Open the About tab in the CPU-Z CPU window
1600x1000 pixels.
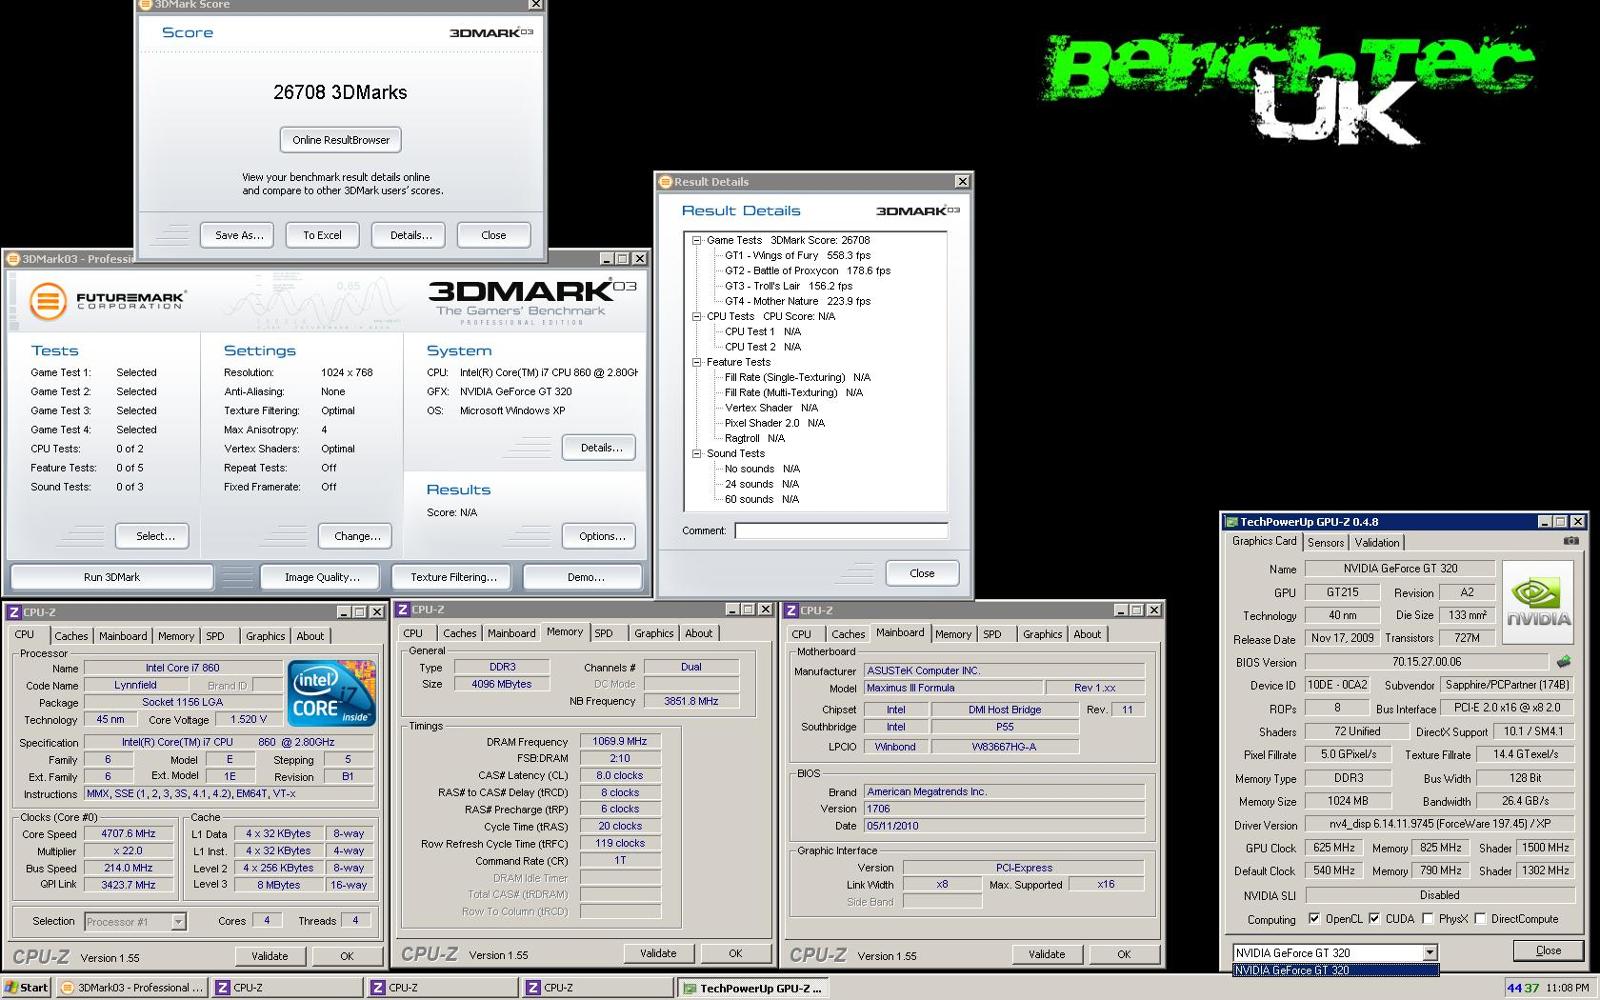point(310,636)
